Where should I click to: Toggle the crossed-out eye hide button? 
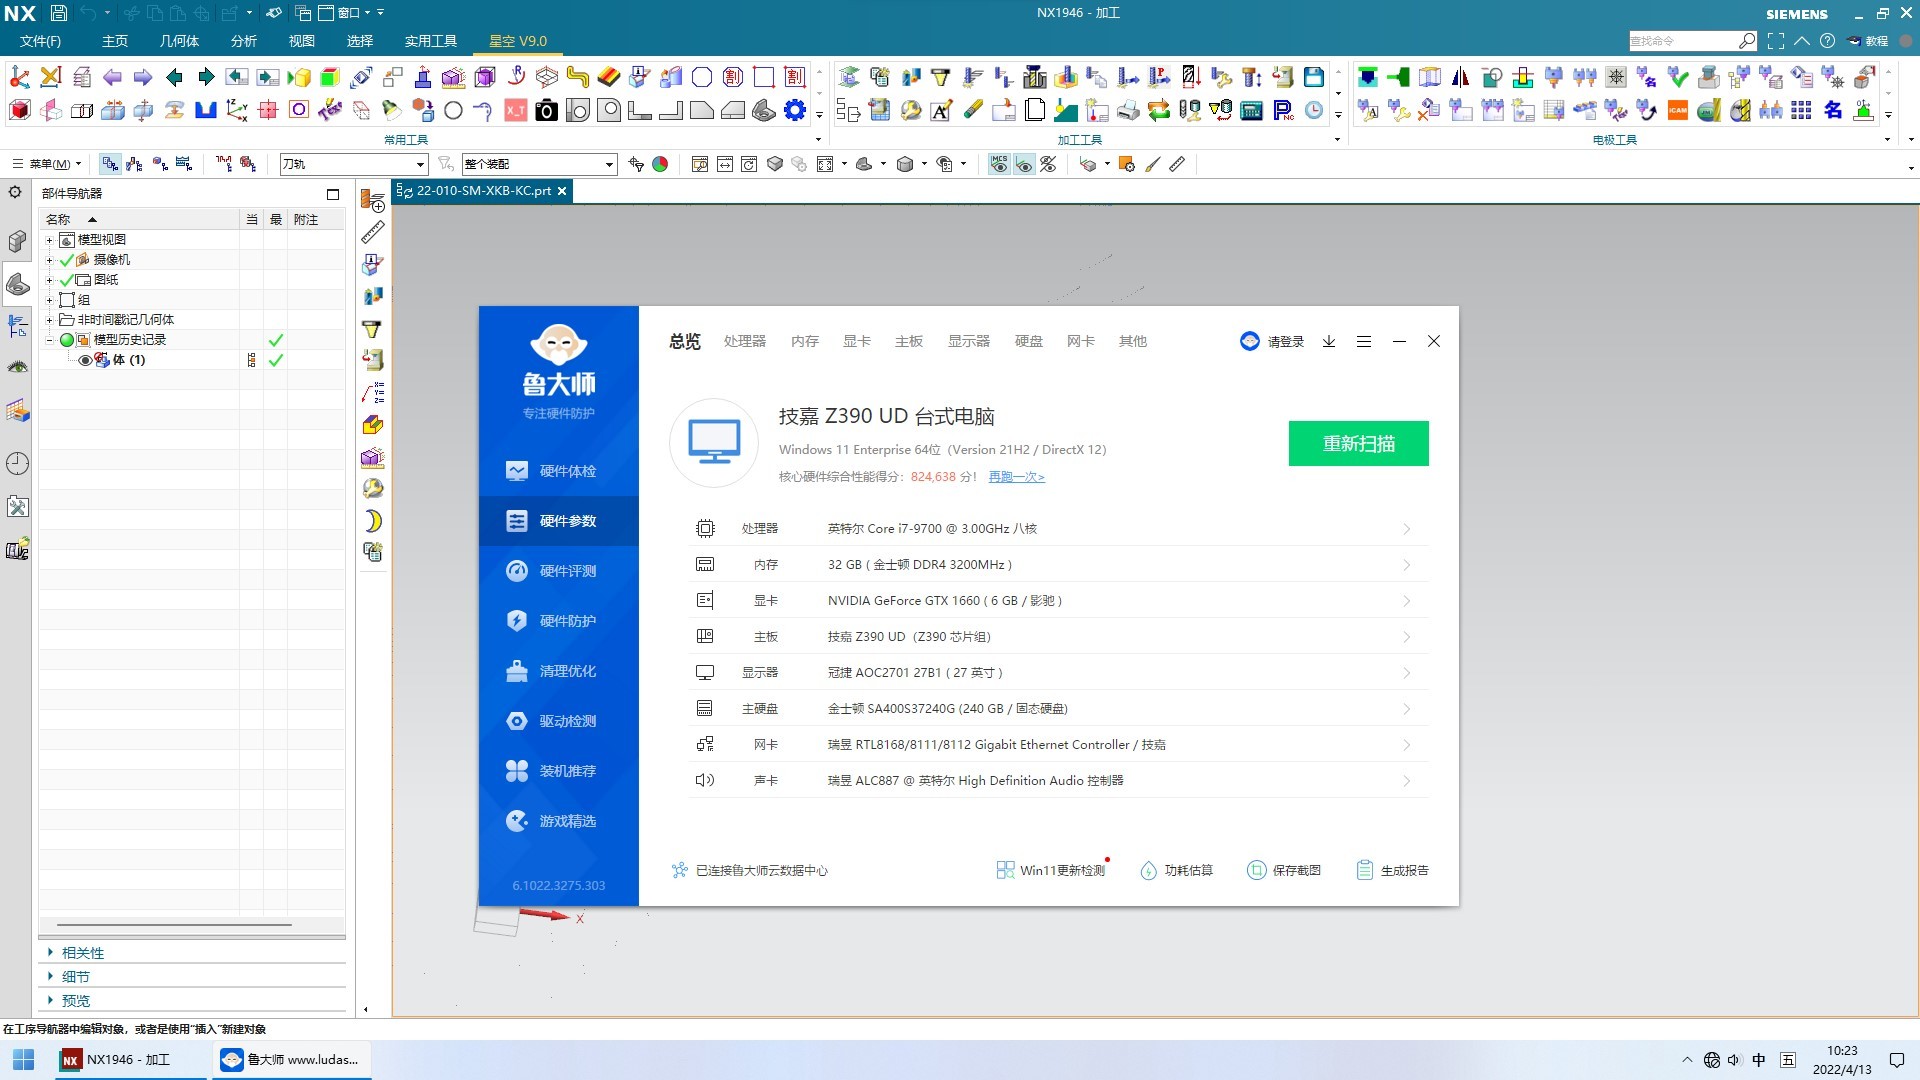tap(1048, 164)
